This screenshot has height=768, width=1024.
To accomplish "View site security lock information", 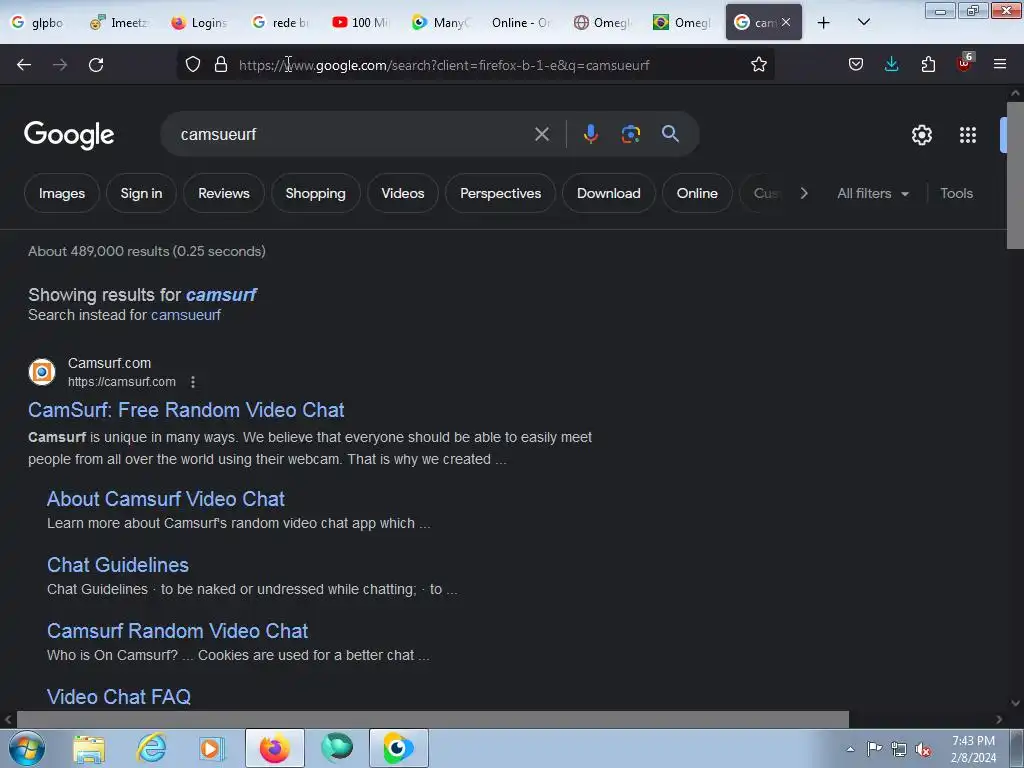I will [221, 65].
